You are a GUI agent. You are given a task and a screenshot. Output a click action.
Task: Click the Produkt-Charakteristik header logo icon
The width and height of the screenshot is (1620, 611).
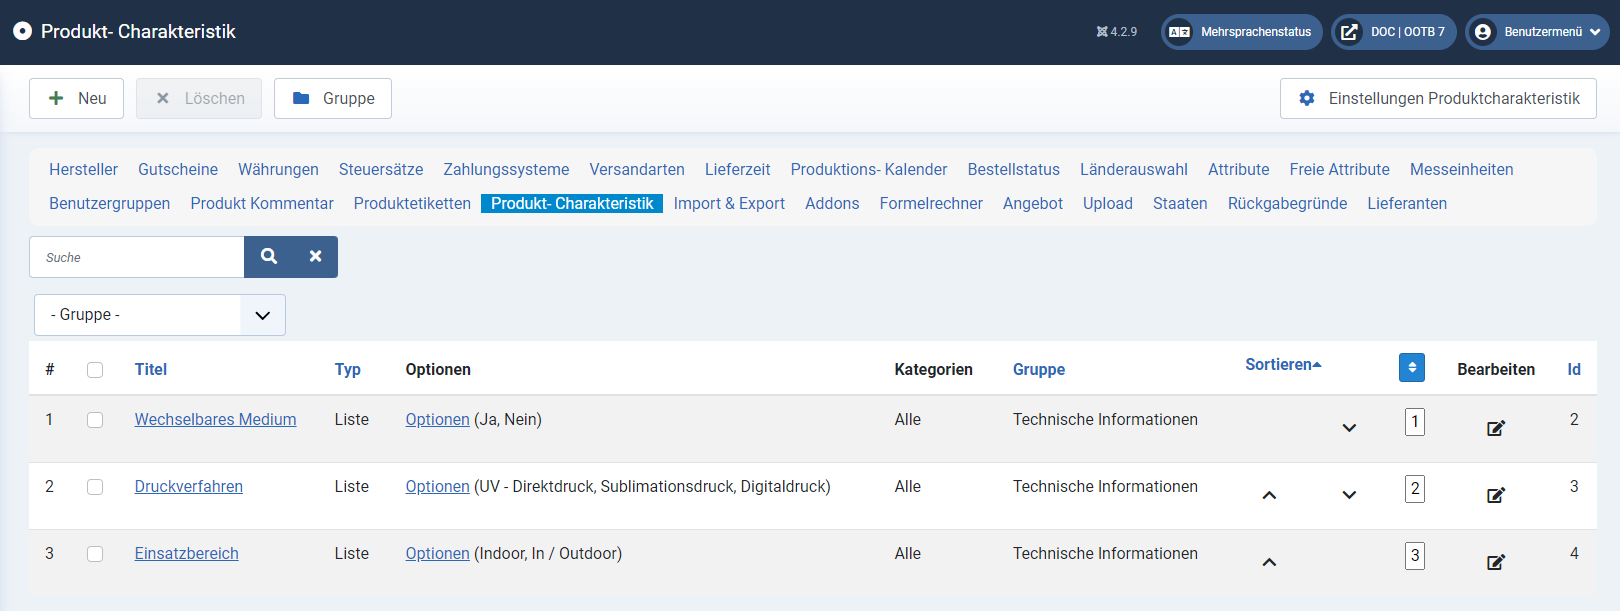[22, 31]
